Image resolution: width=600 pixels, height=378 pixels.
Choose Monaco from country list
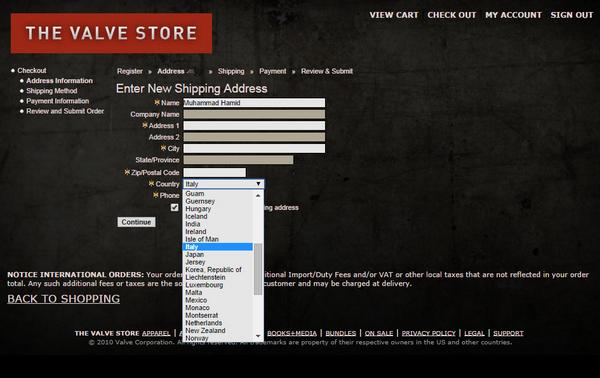[x=218, y=308]
